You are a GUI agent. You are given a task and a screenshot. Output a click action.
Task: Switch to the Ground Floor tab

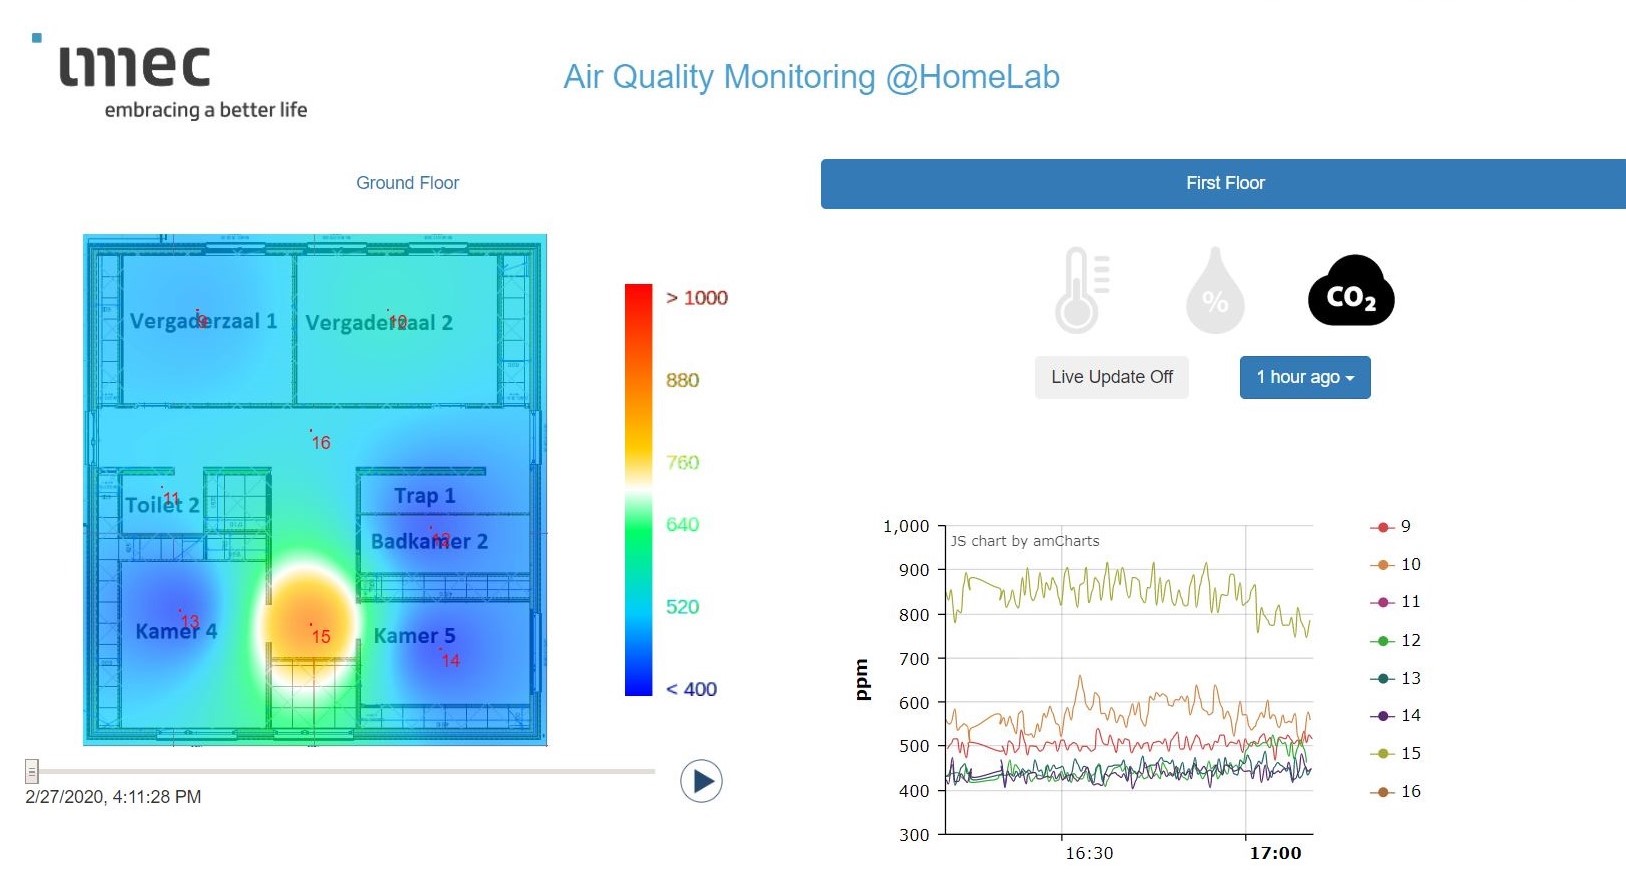pos(407,183)
